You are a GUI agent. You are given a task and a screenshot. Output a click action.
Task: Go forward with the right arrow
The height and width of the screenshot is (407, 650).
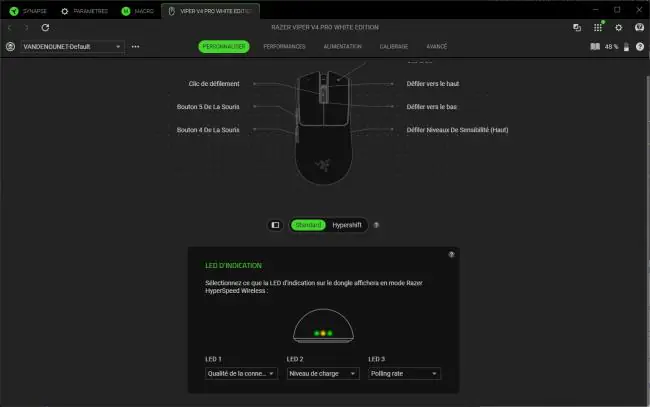(x=27, y=28)
